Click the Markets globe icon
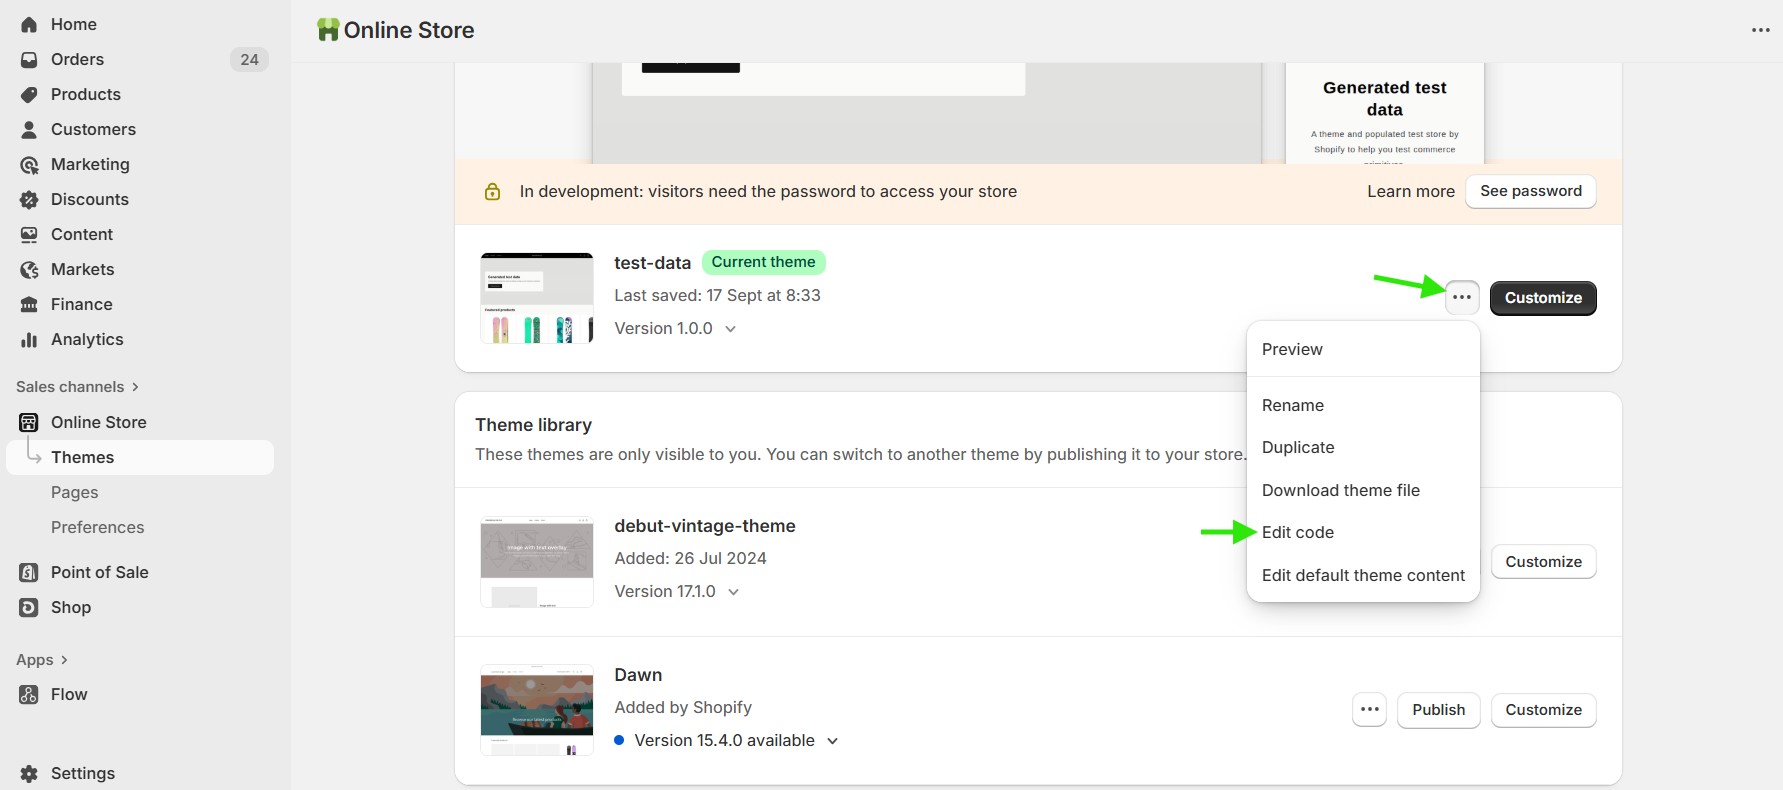The width and height of the screenshot is (1783, 790). (x=29, y=269)
